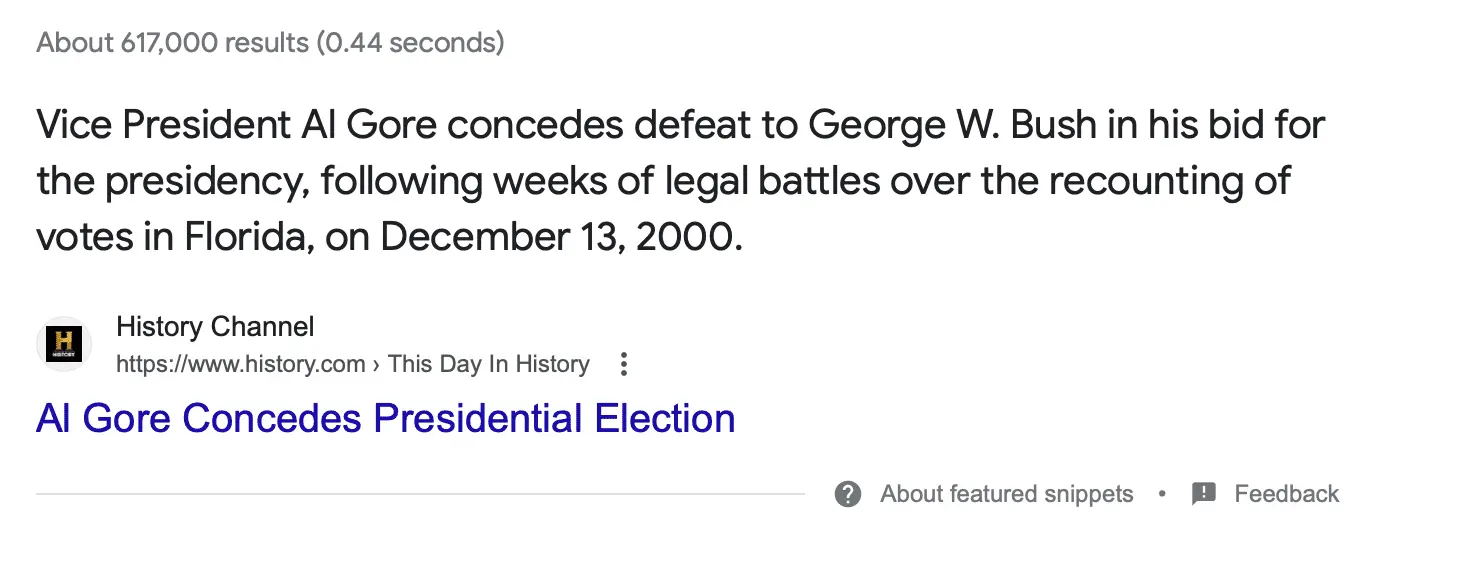Click the History Channel source name
Viewport: 1480px width, 580px height.
click(x=214, y=326)
